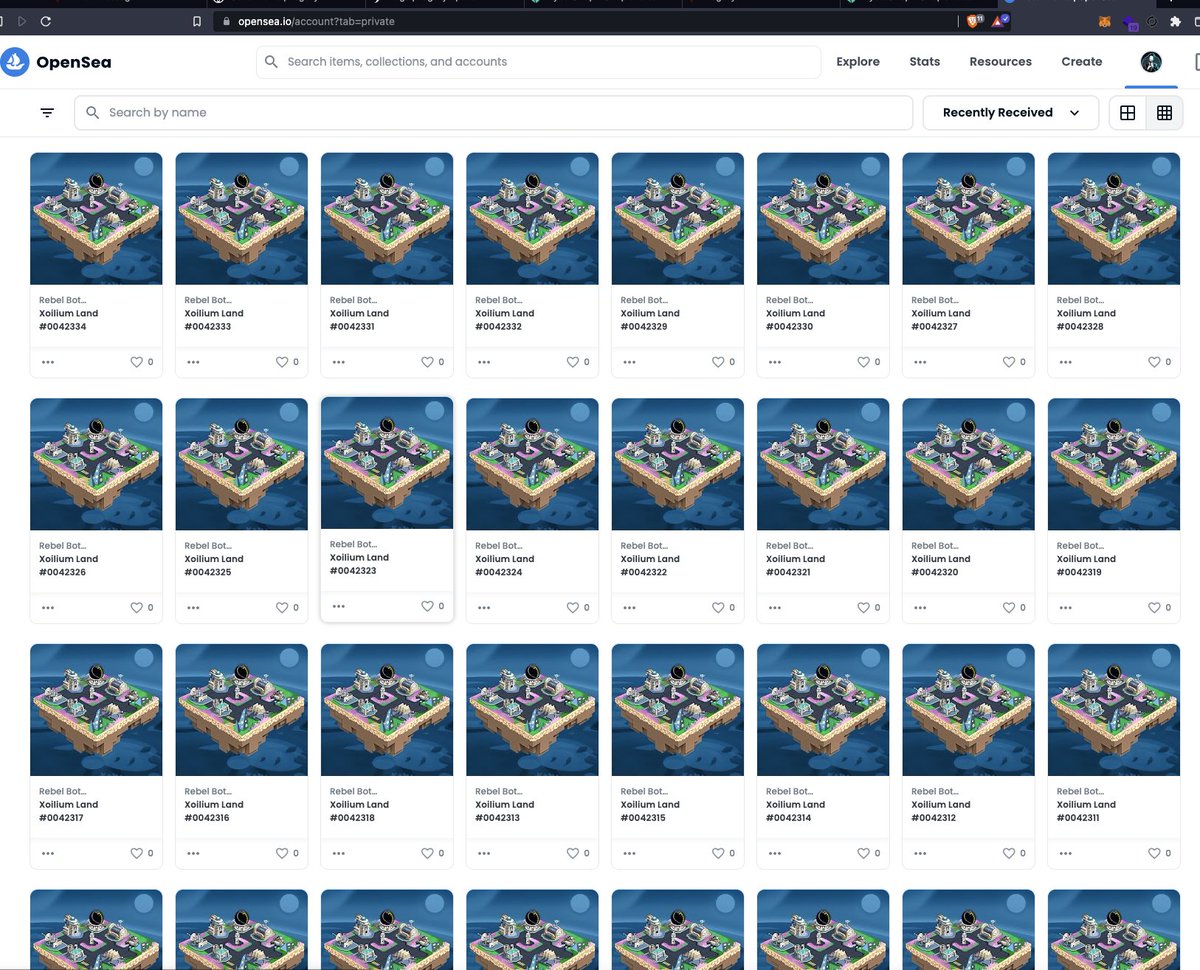Select item #0042314 via circle checkbox

(870, 658)
